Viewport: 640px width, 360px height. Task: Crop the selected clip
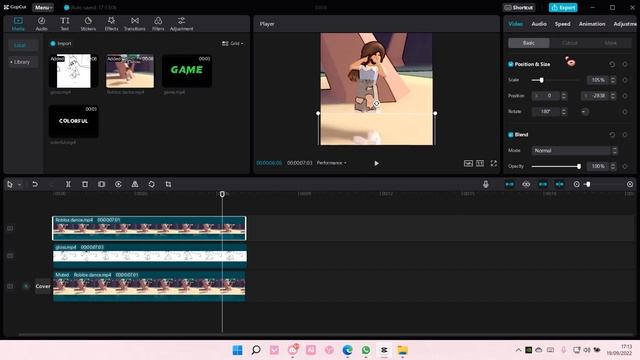[168, 184]
